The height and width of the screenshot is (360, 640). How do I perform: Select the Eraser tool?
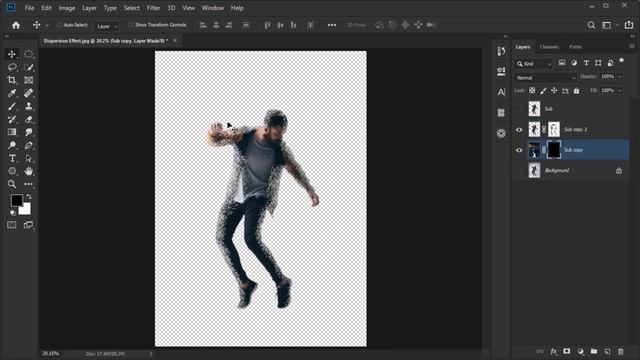(28, 119)
